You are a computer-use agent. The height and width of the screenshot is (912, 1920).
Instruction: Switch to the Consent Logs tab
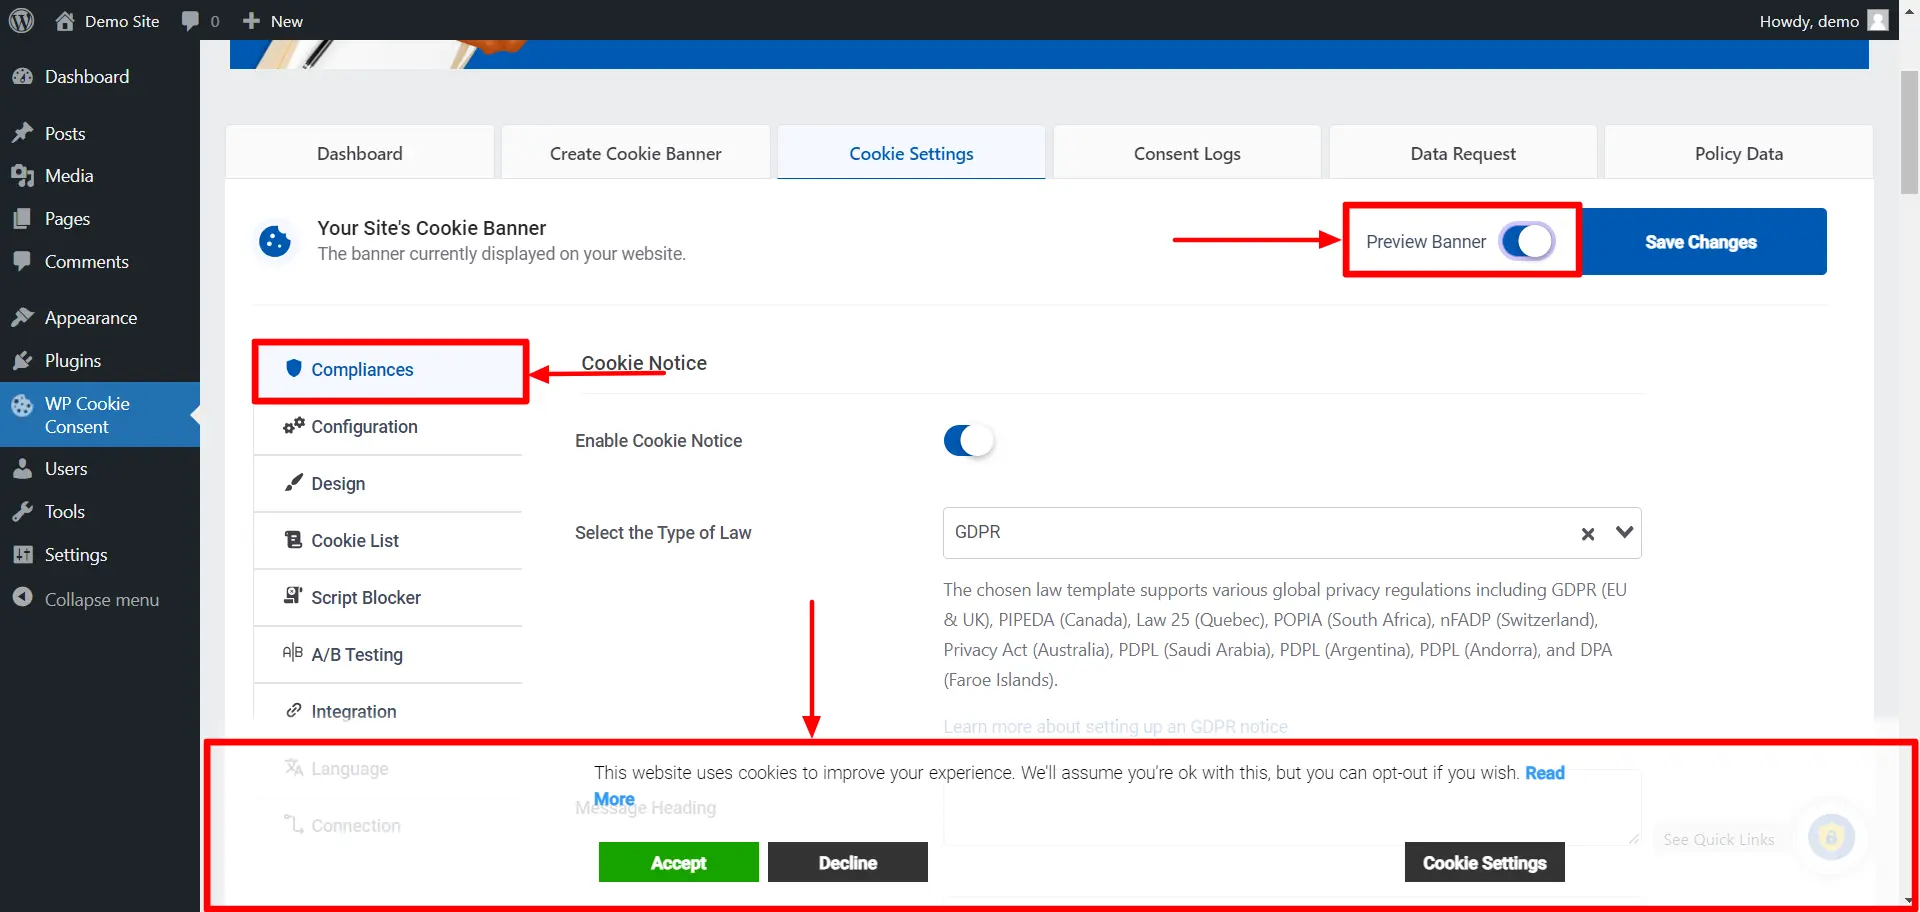(x=1186, y=154)
